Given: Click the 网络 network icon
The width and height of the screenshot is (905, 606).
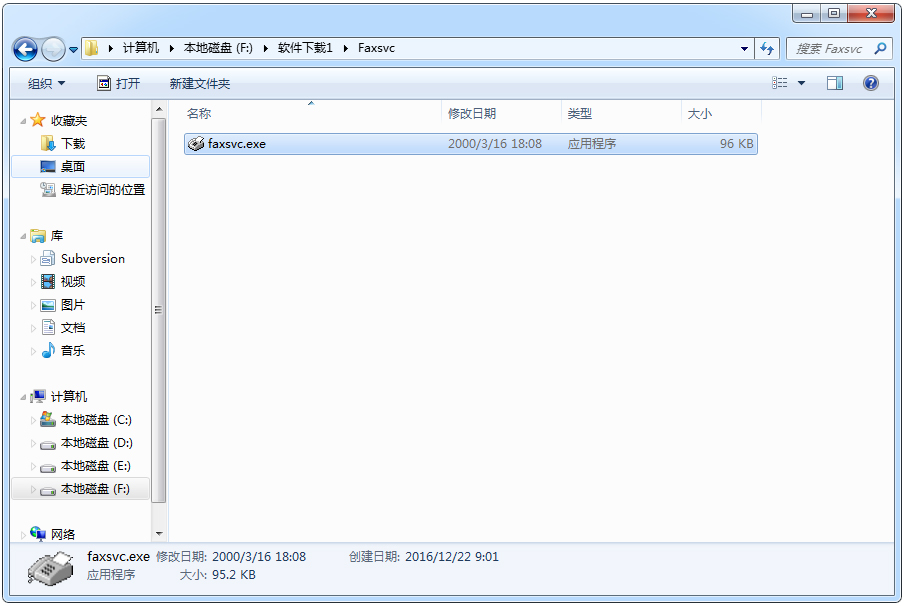Looking at the screenshot, I should point(38,534).
